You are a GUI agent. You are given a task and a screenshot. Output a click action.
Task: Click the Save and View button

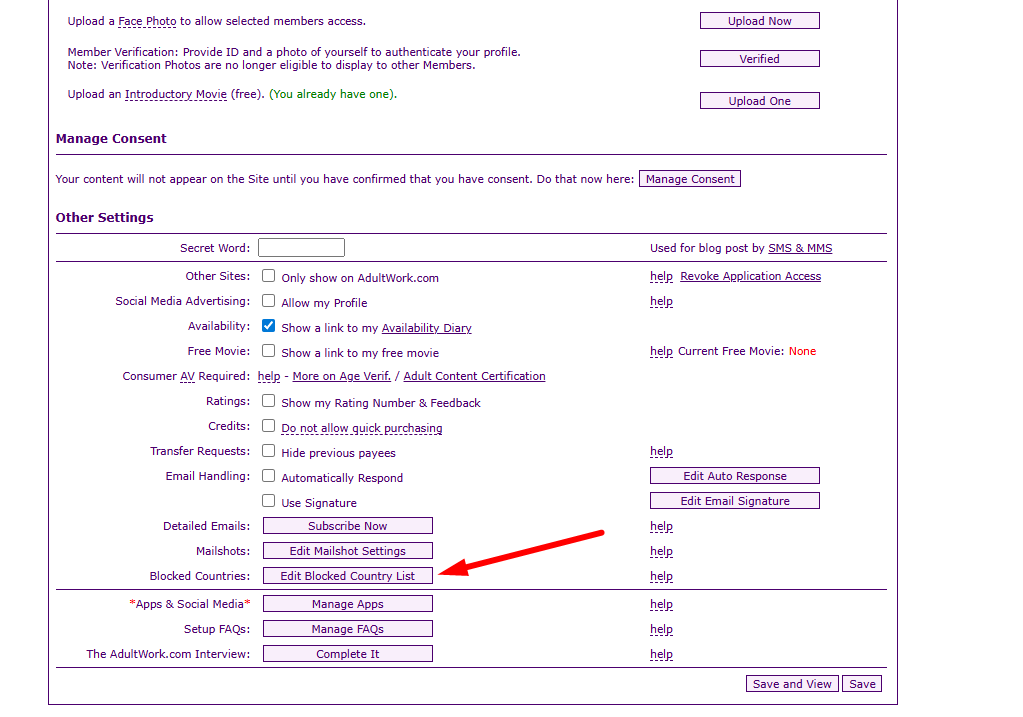pyautogui.click(x=791, y=684)
